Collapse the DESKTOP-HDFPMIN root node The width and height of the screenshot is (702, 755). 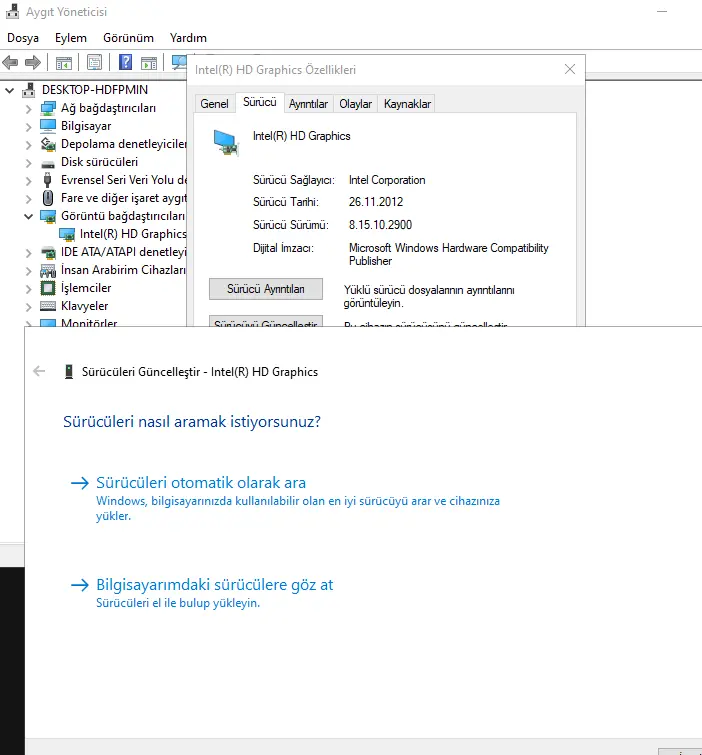(x=10, y=90)
